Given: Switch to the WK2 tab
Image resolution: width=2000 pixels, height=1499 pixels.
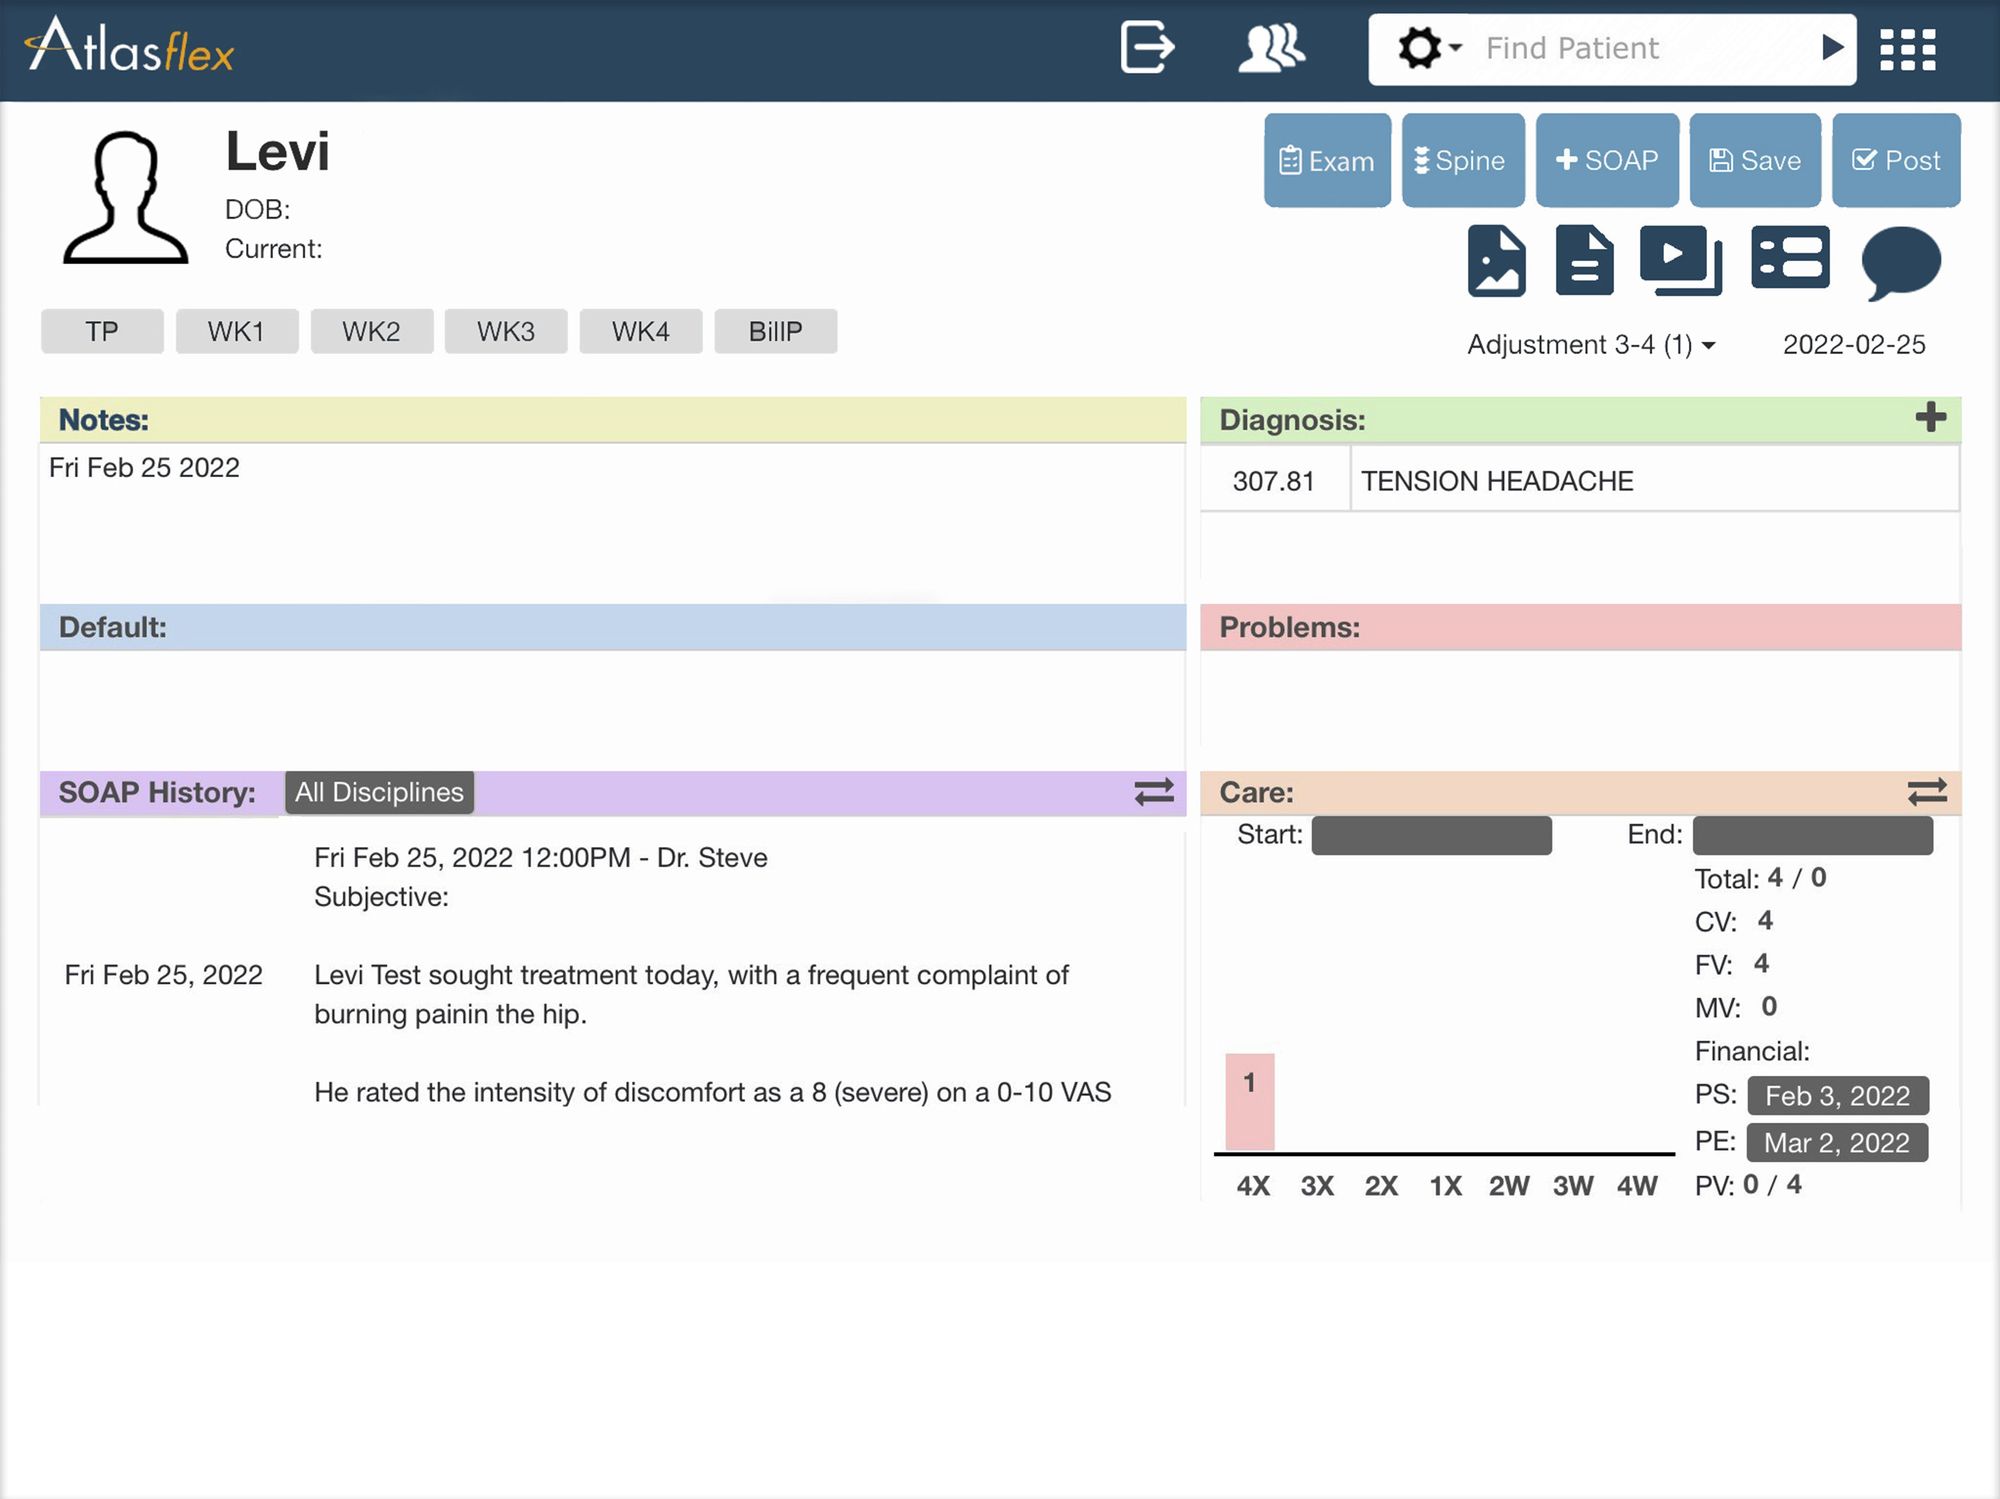Looking at the screenshot, I should pyautogui.click(x=371, y=331).
